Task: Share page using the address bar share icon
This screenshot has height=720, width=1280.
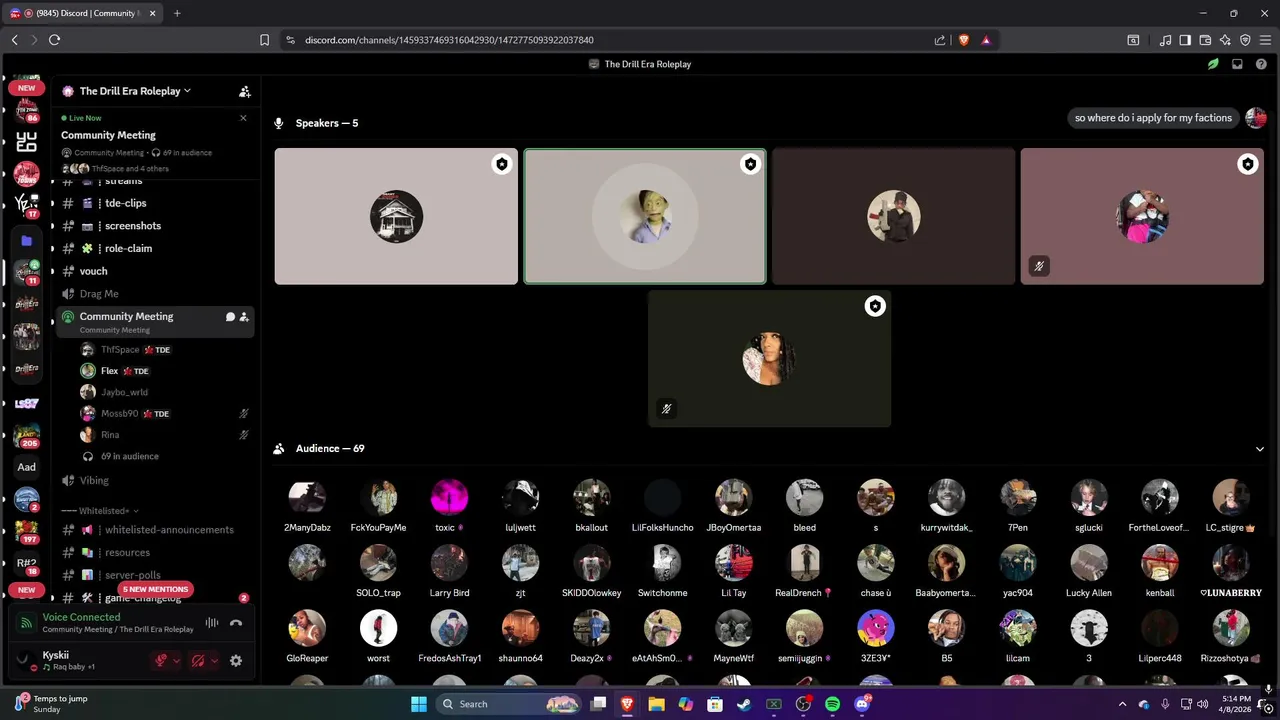Action: pos(940,40)
